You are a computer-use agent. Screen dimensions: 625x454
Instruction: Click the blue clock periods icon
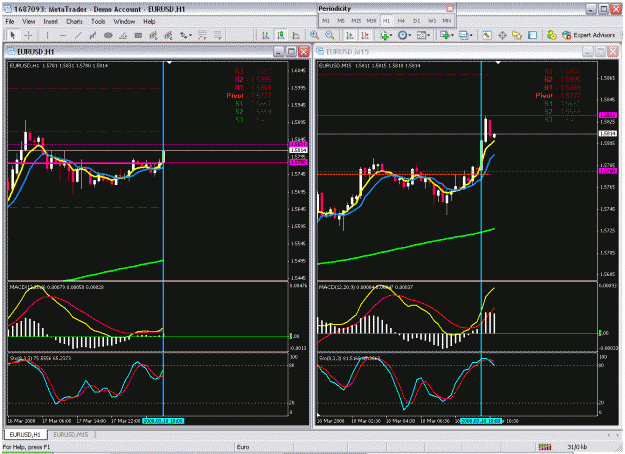click(402, 35)
